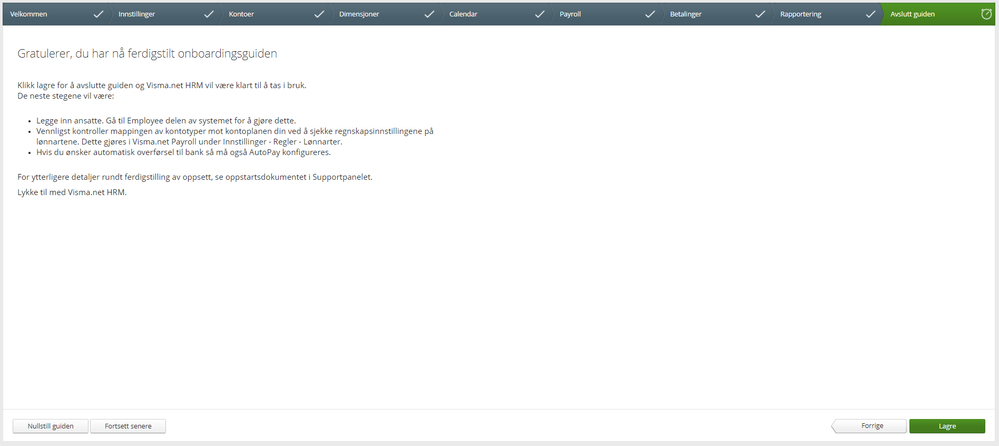
Task: Click the checkmark next to Innstillinger
Action: (208, 14)
